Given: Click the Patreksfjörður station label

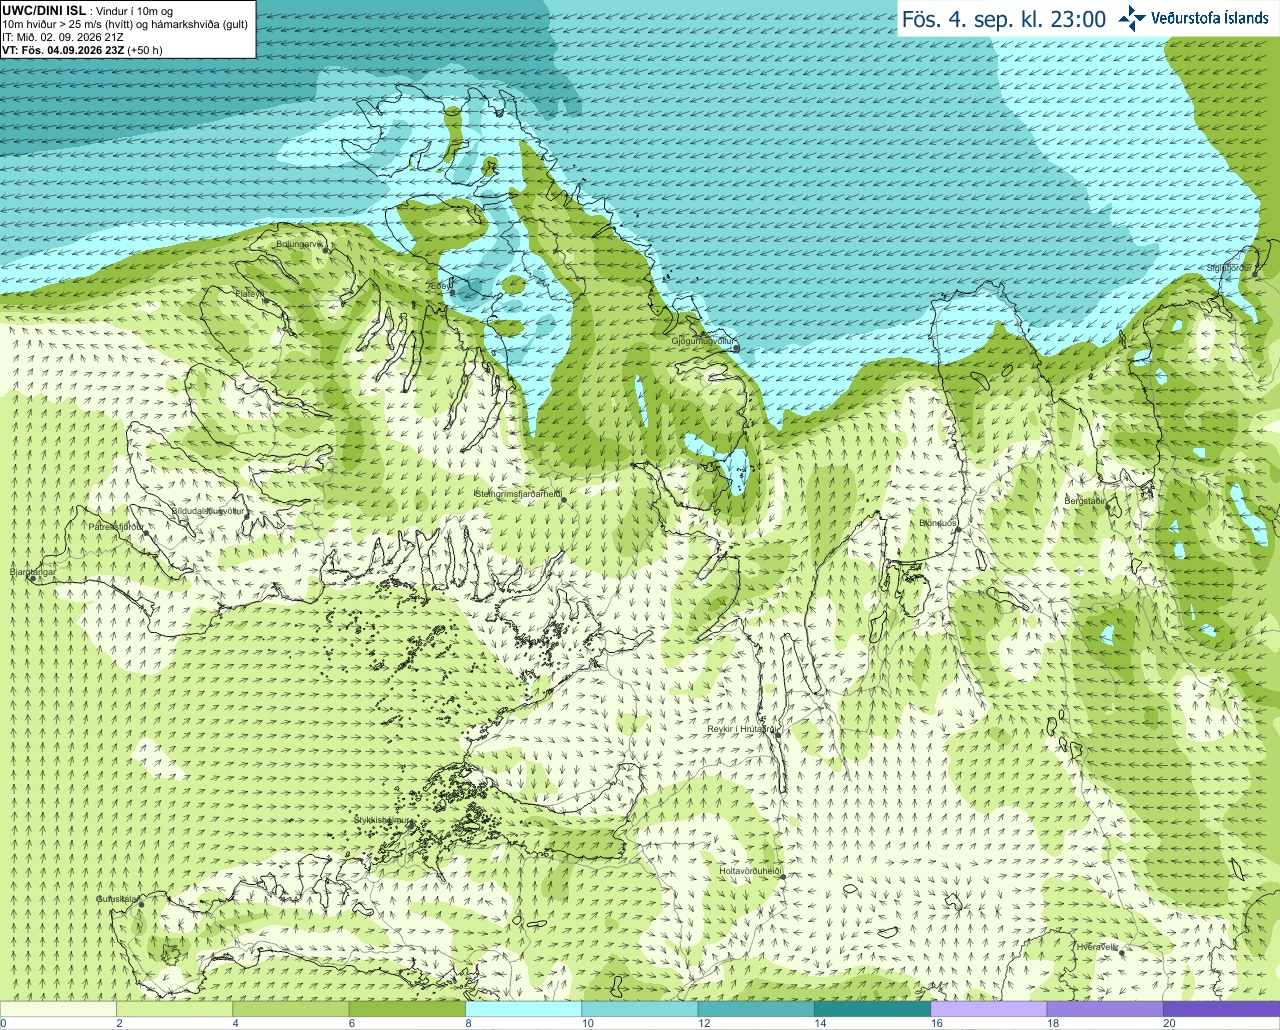Looking at the screenshot, I should click(x=116, y=526).
